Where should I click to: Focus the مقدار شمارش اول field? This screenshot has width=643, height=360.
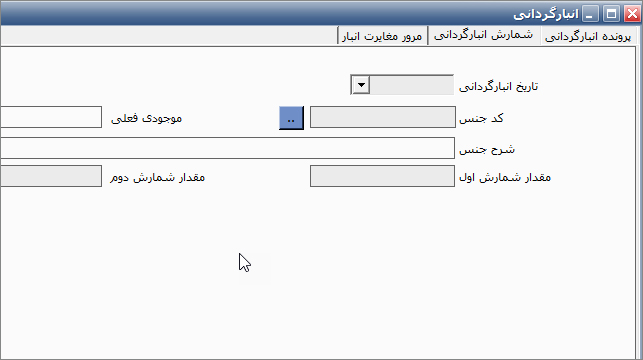click(x=382, y=176)
